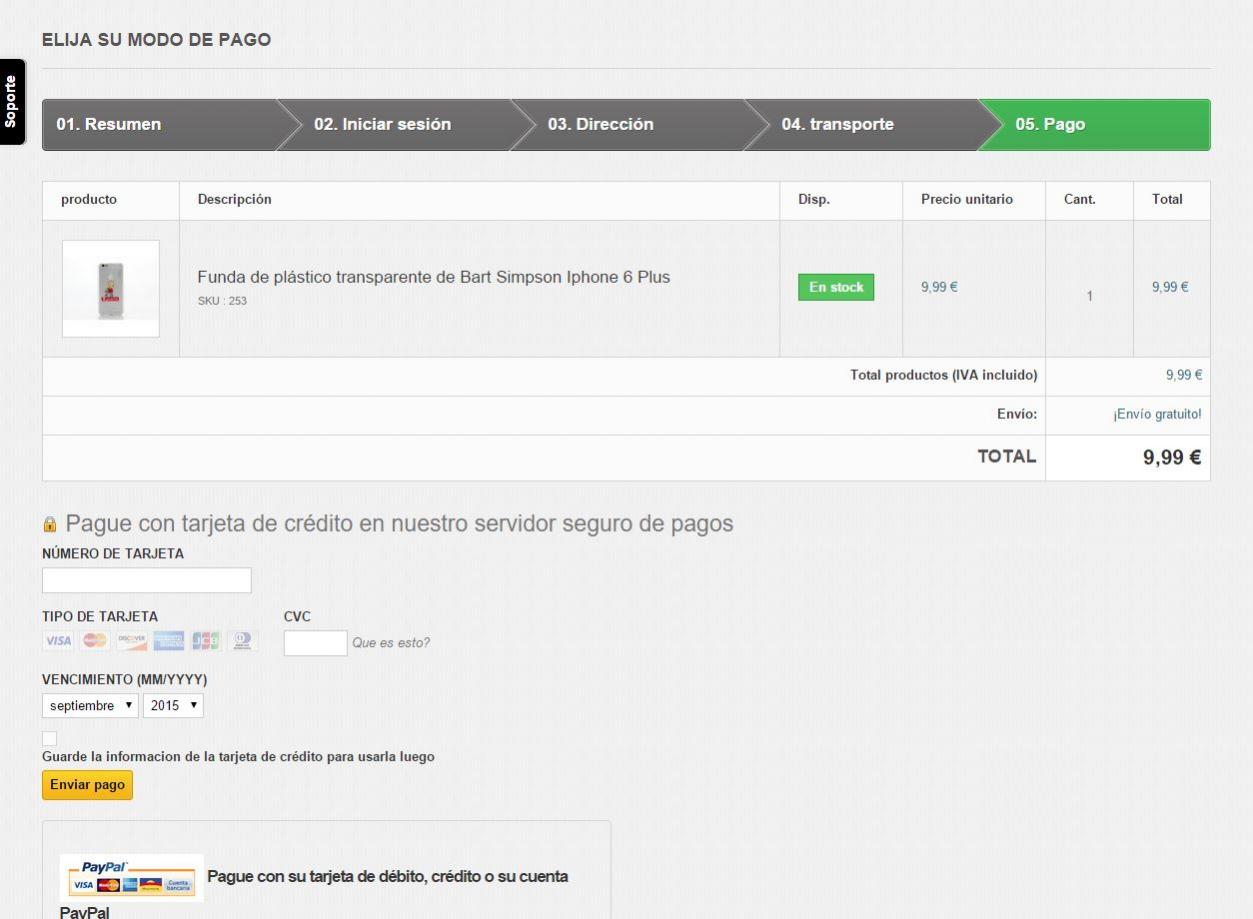
Task: Open the Bart Simpson iPhone case product link
Action: [433, 277]
